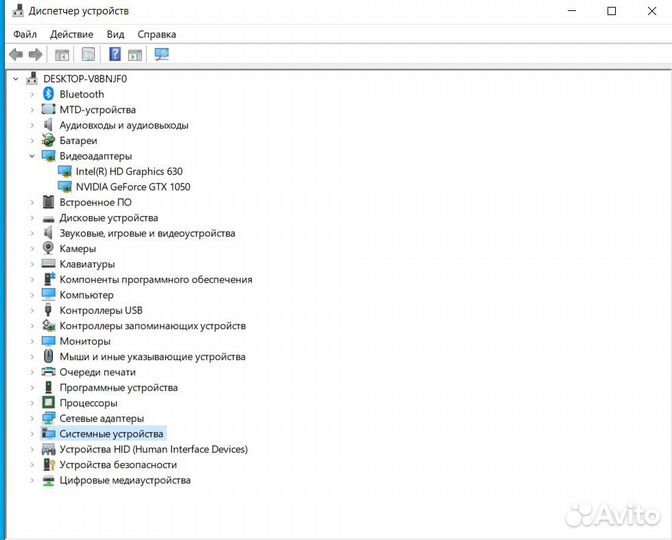Click the Камеры webcam icon
Image resolution: width=672 pixels, height=540 pixels.
(x=49, y=249)
